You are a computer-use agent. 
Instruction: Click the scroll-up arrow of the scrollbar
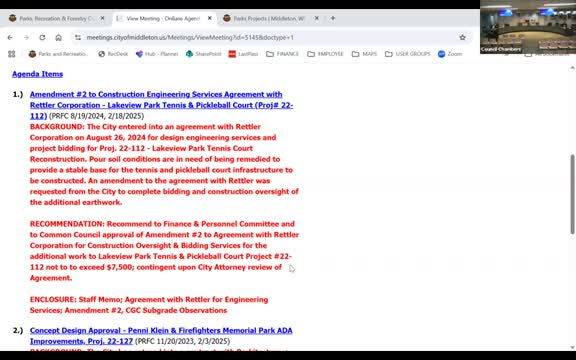point(572,68)
